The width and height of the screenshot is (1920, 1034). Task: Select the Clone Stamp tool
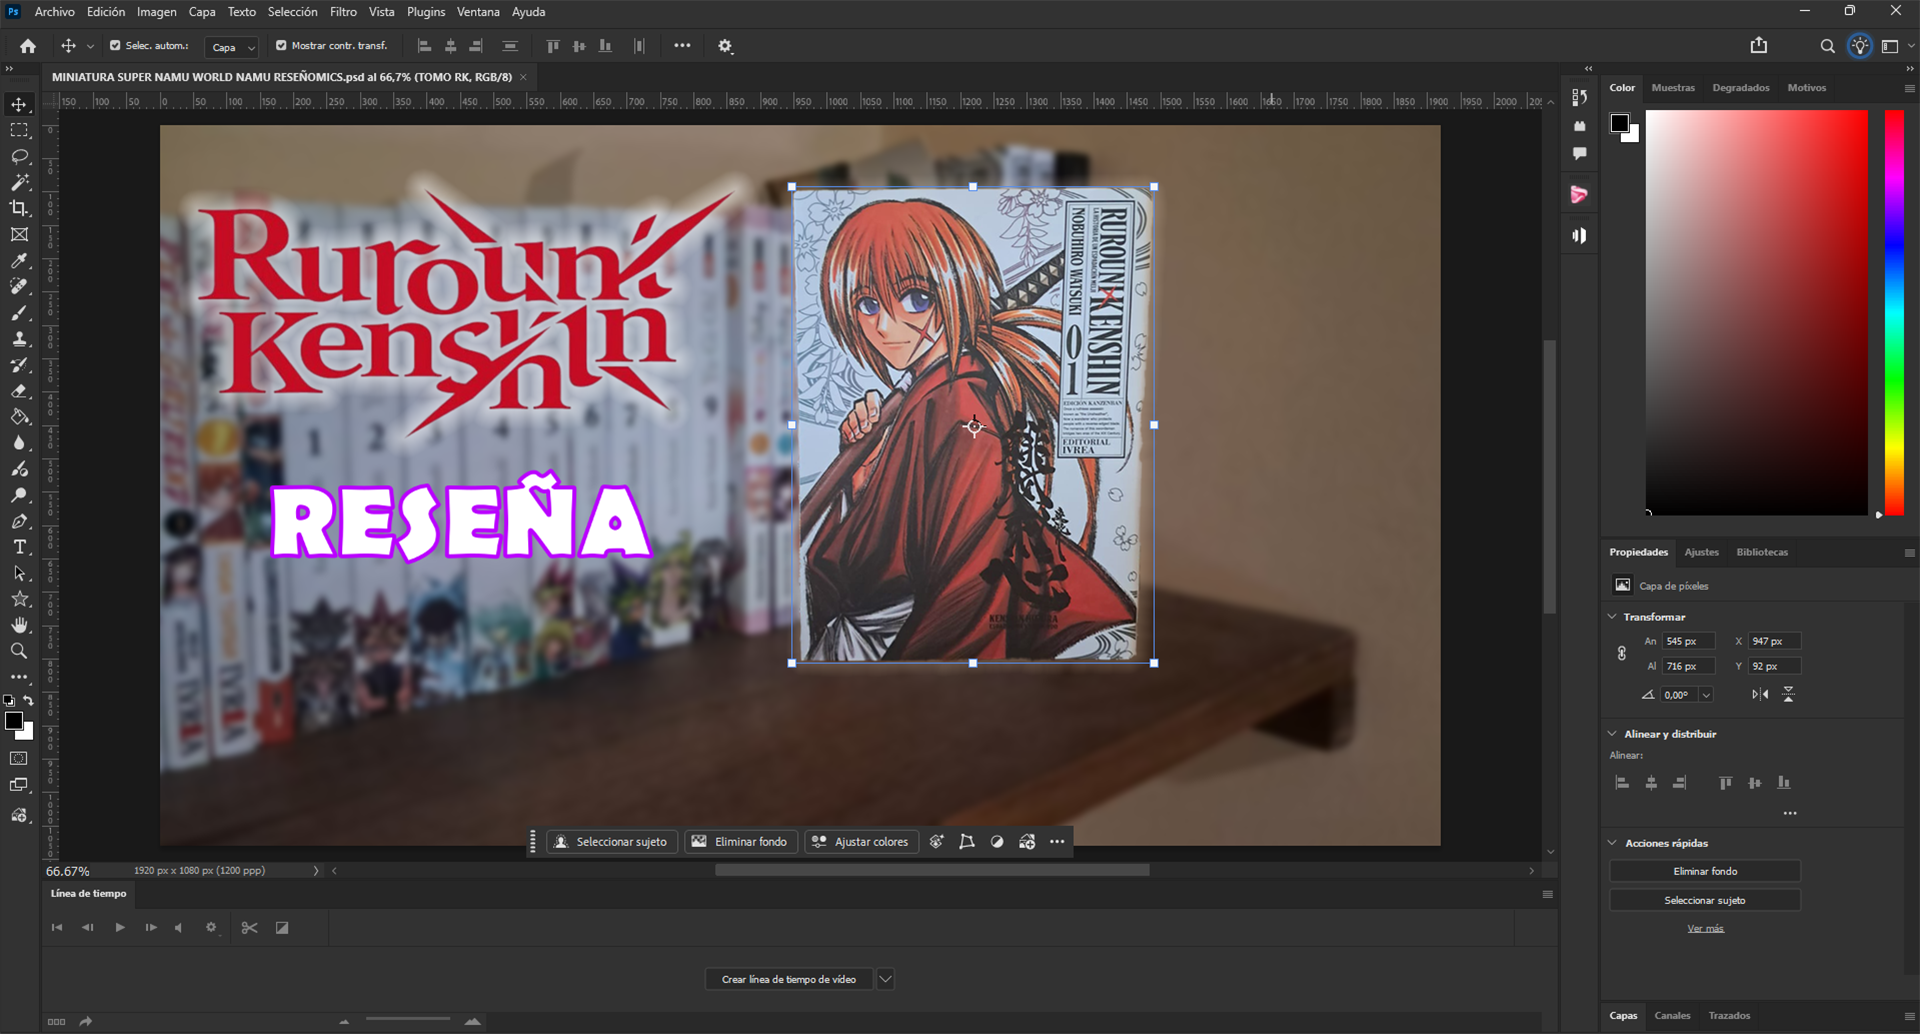click(19, 339)
